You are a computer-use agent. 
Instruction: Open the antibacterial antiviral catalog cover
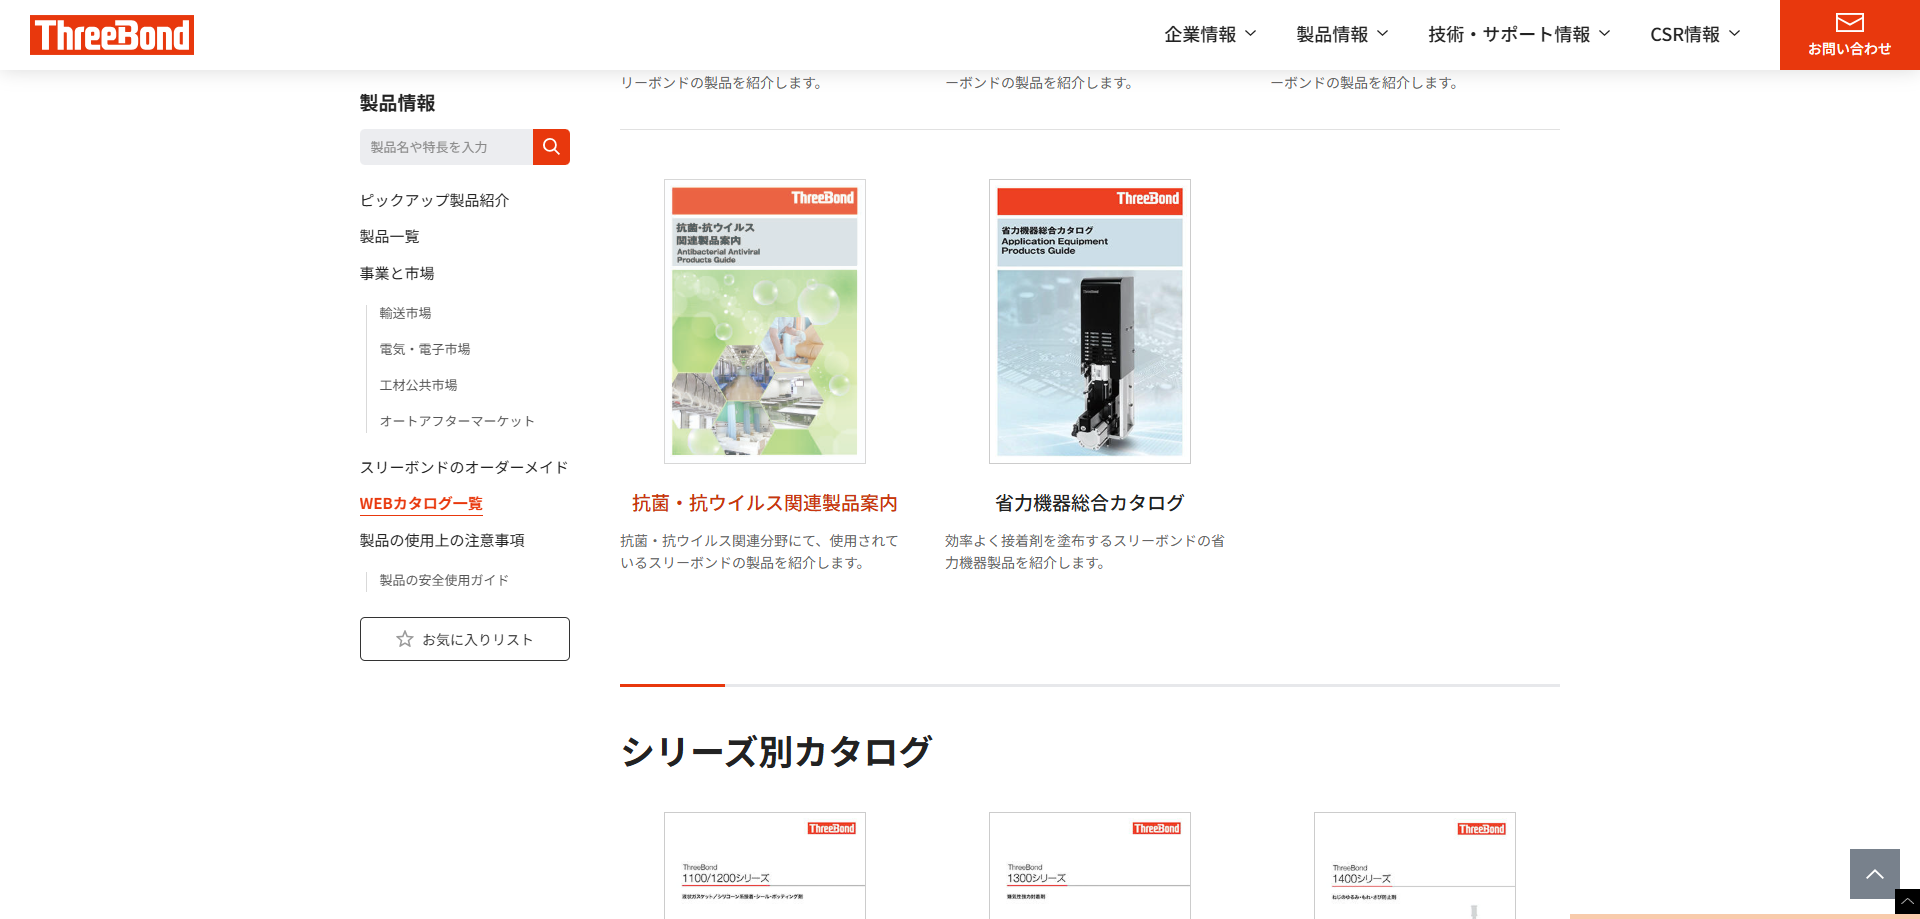(x=765, y=321)
